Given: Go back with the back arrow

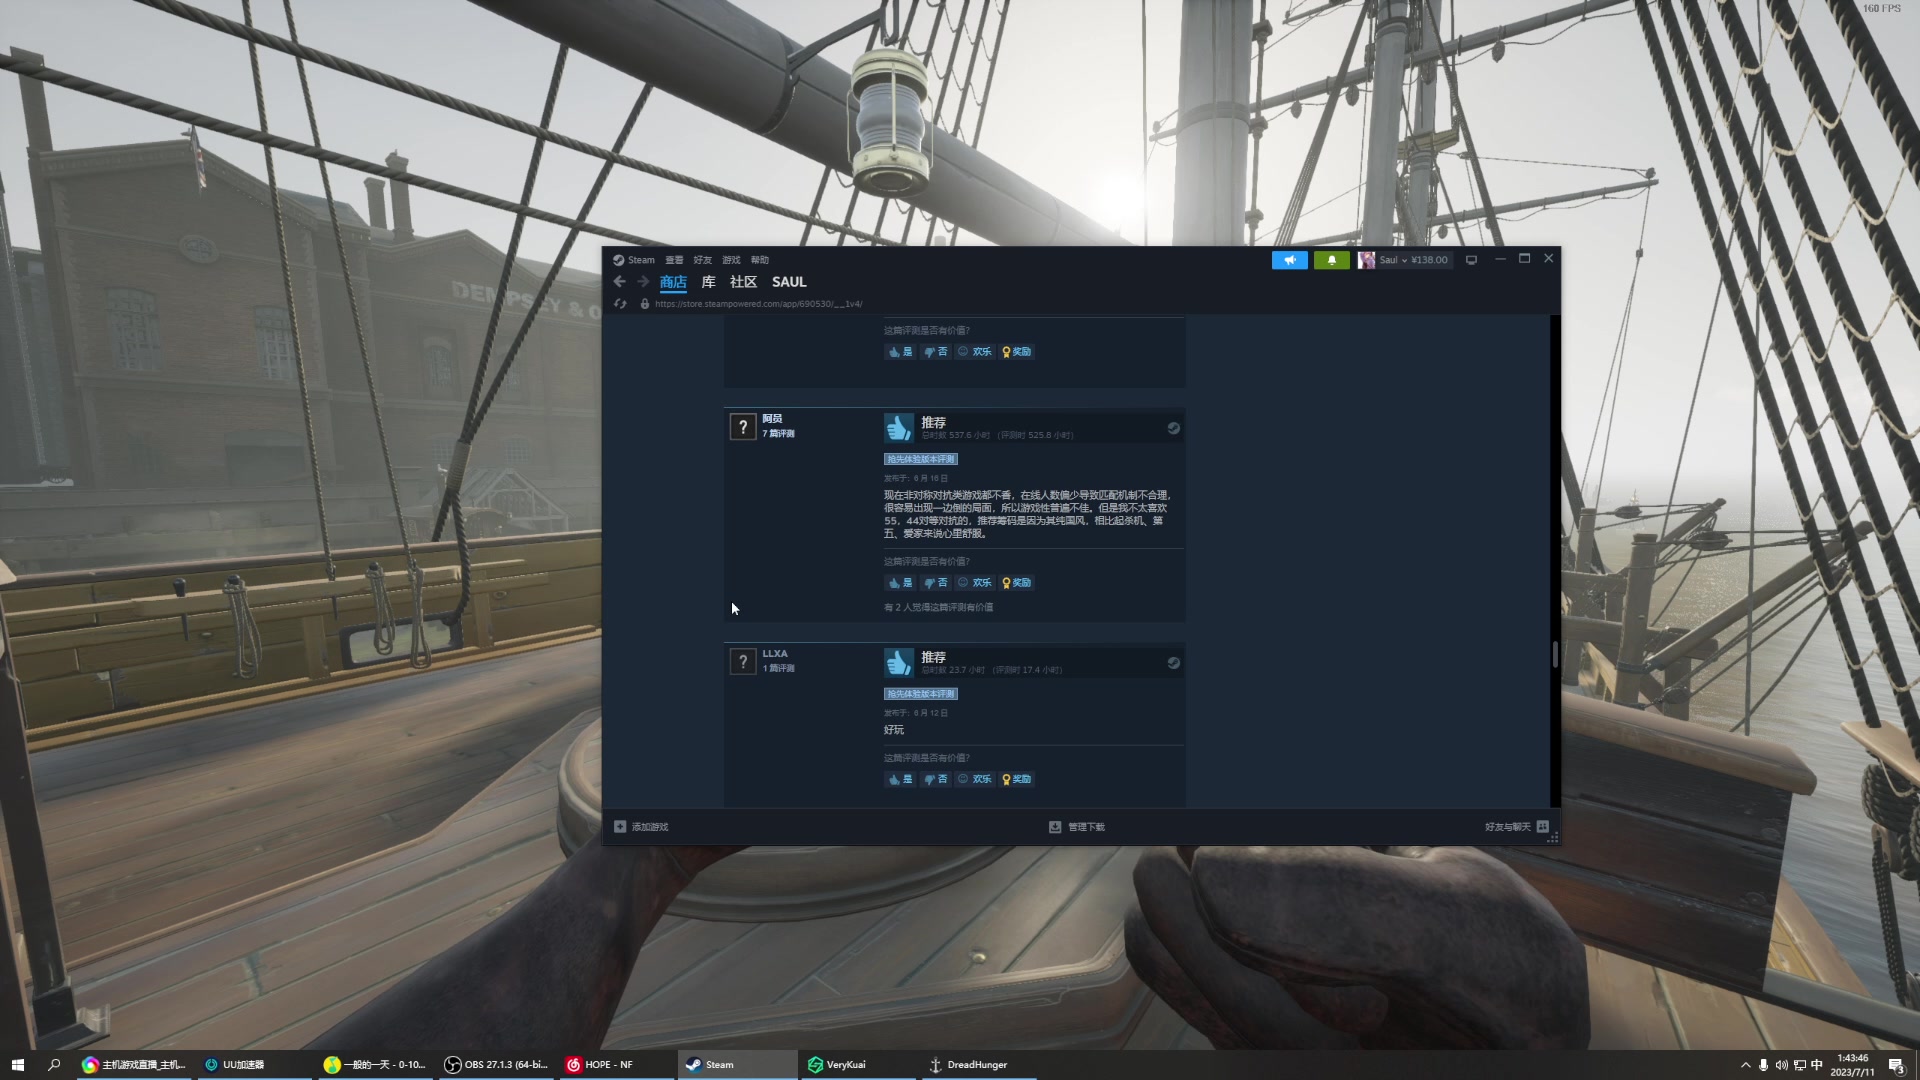Looking at the screenshot, I should tap(620, 282).
